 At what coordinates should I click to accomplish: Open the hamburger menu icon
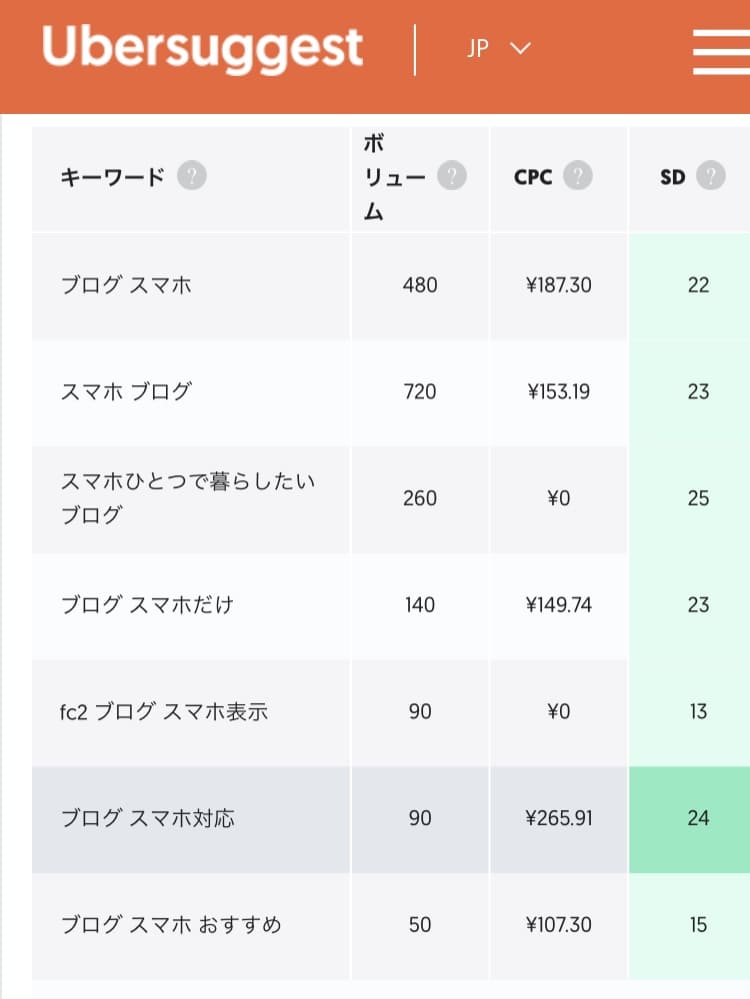click(x=721, y=52)
